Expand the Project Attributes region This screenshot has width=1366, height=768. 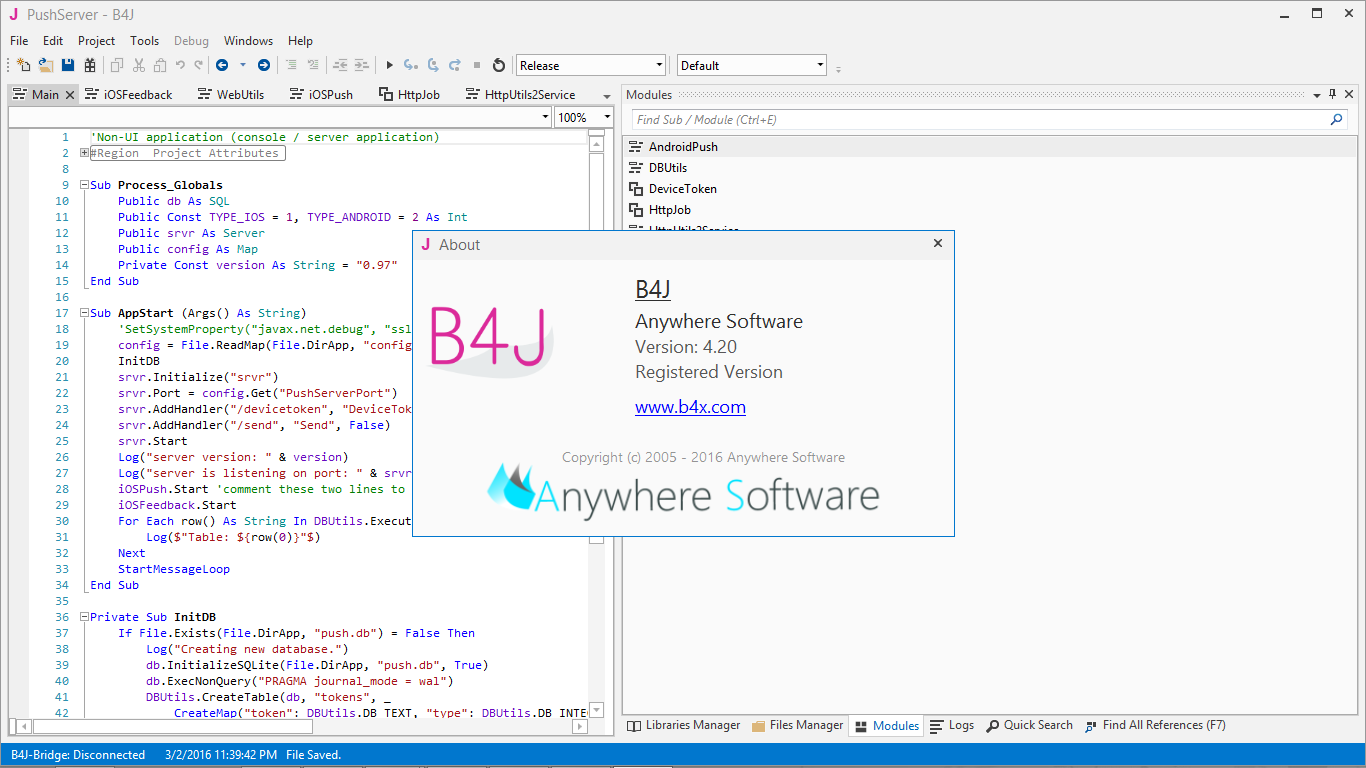tap(84, 153)
